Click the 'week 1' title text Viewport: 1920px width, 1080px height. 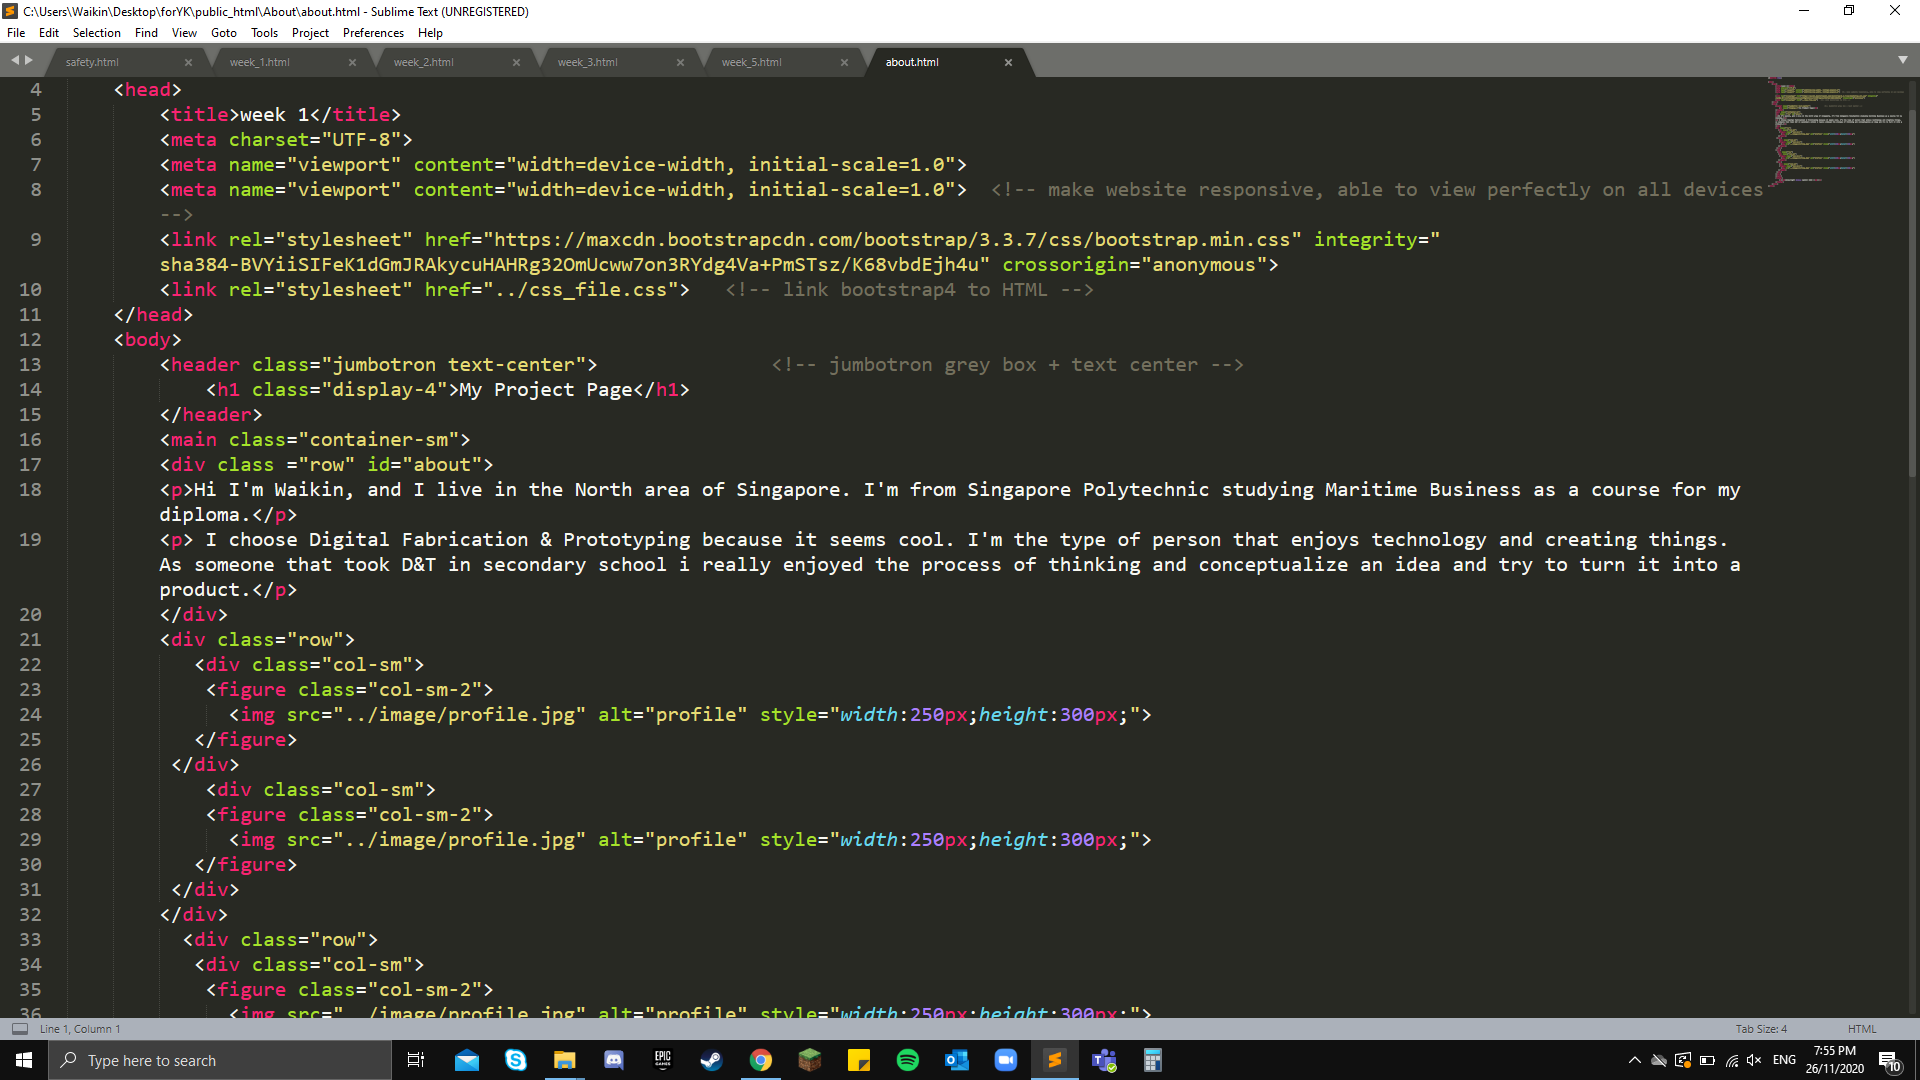pos(275,115)
